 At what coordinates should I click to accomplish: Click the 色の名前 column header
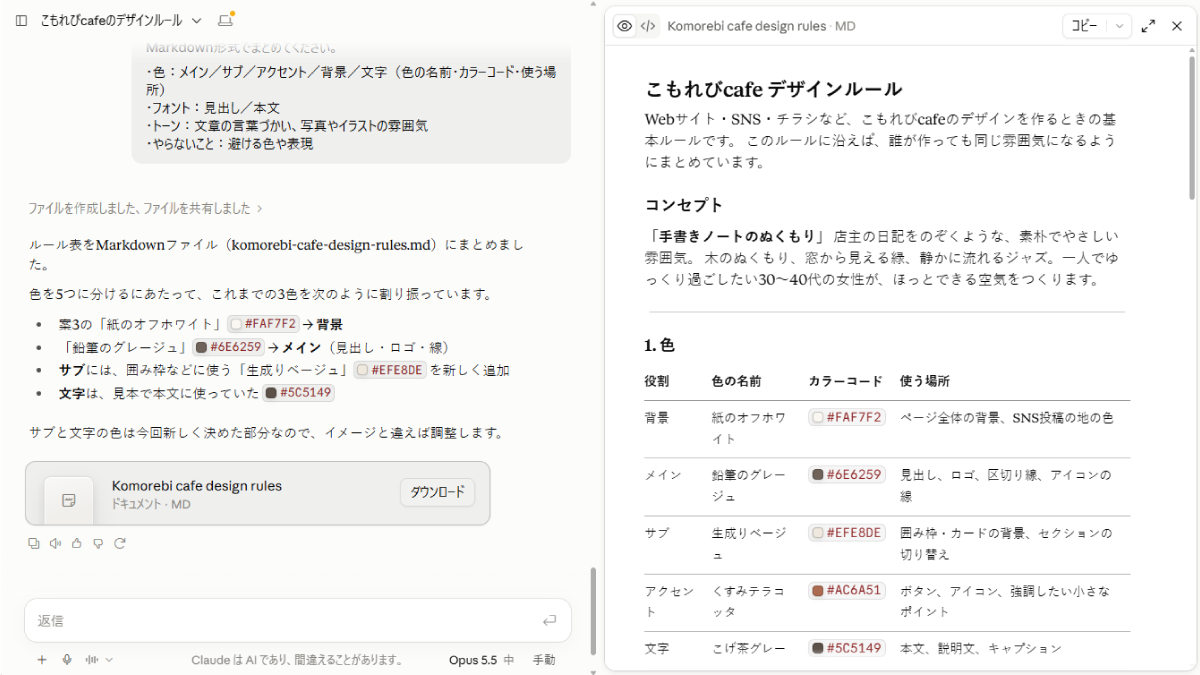point(736,381)
